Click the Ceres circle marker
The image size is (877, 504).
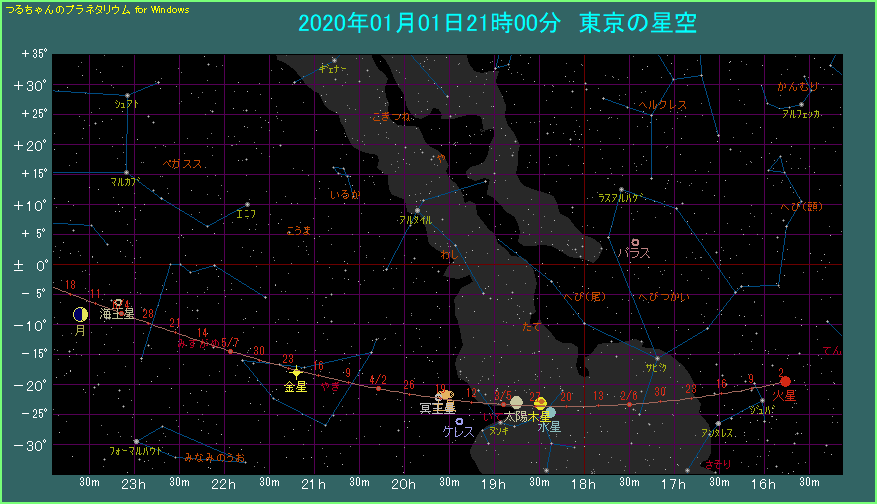[459, 421]
